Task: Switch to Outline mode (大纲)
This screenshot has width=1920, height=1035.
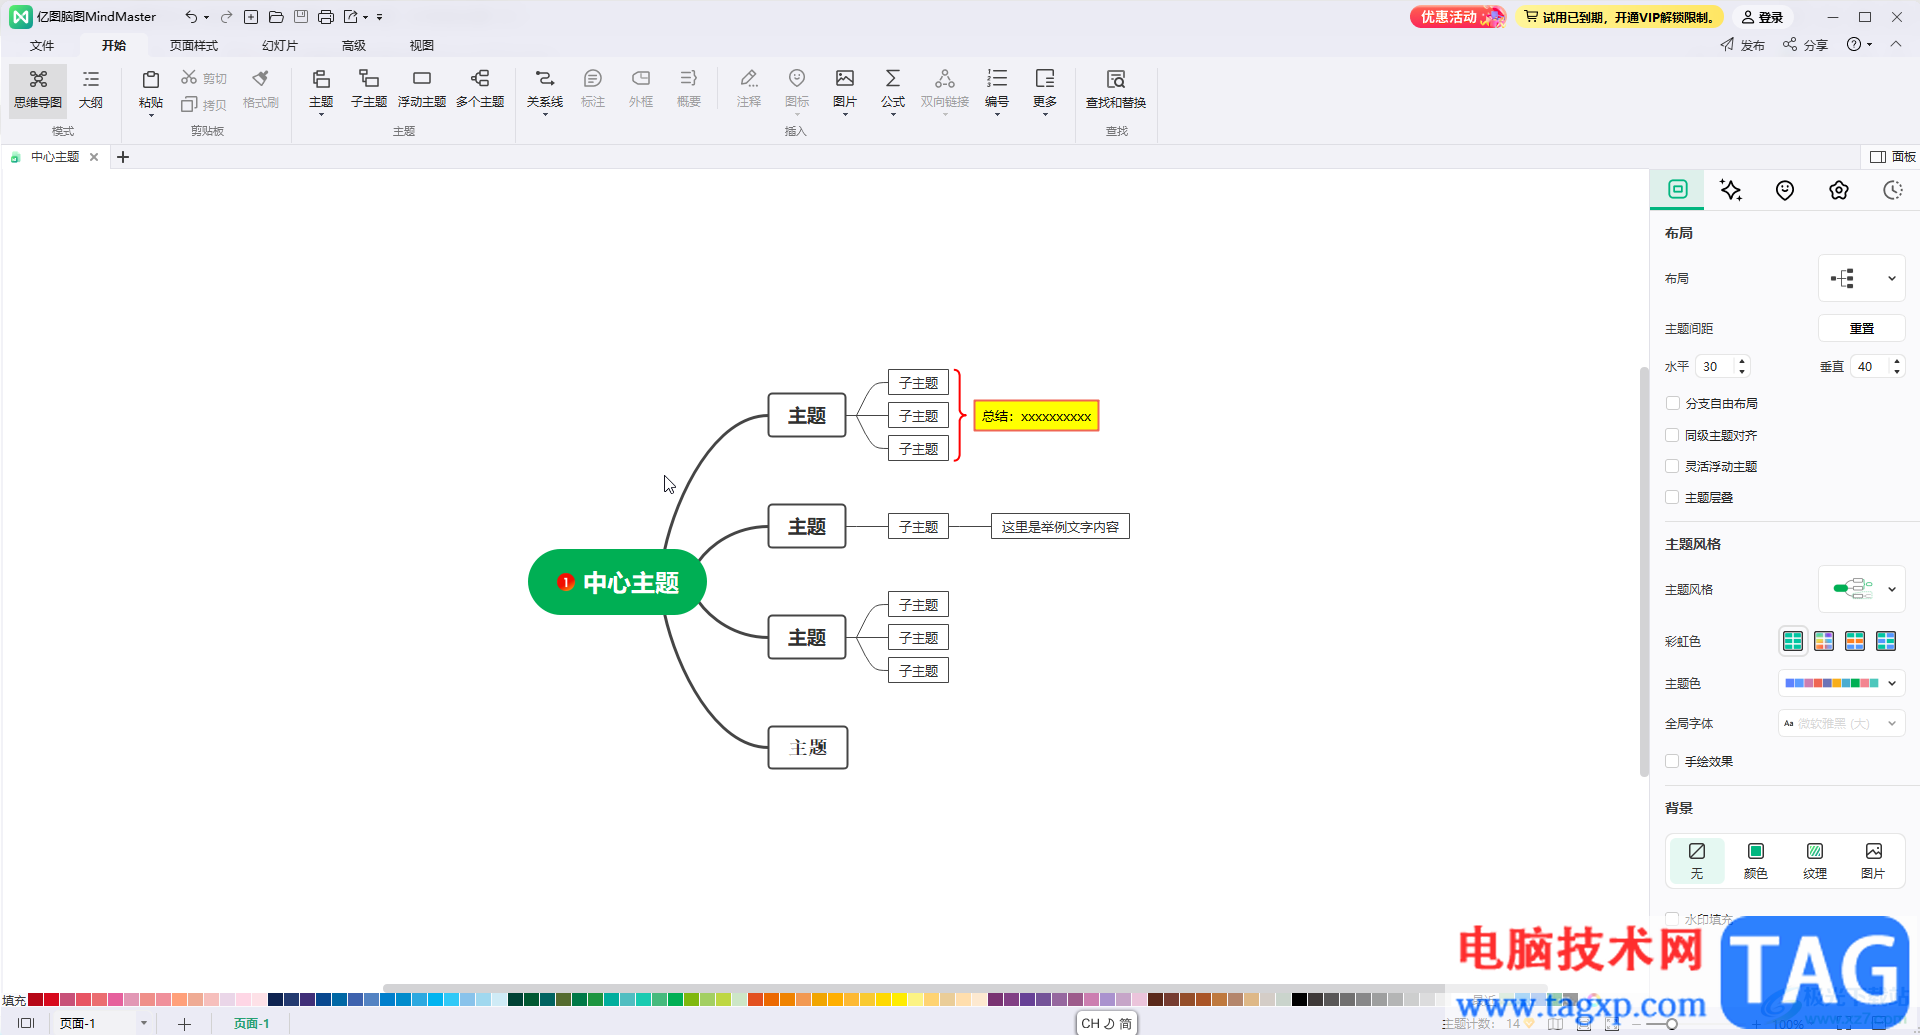Action: pyautogui.click(x=91, y=90)
